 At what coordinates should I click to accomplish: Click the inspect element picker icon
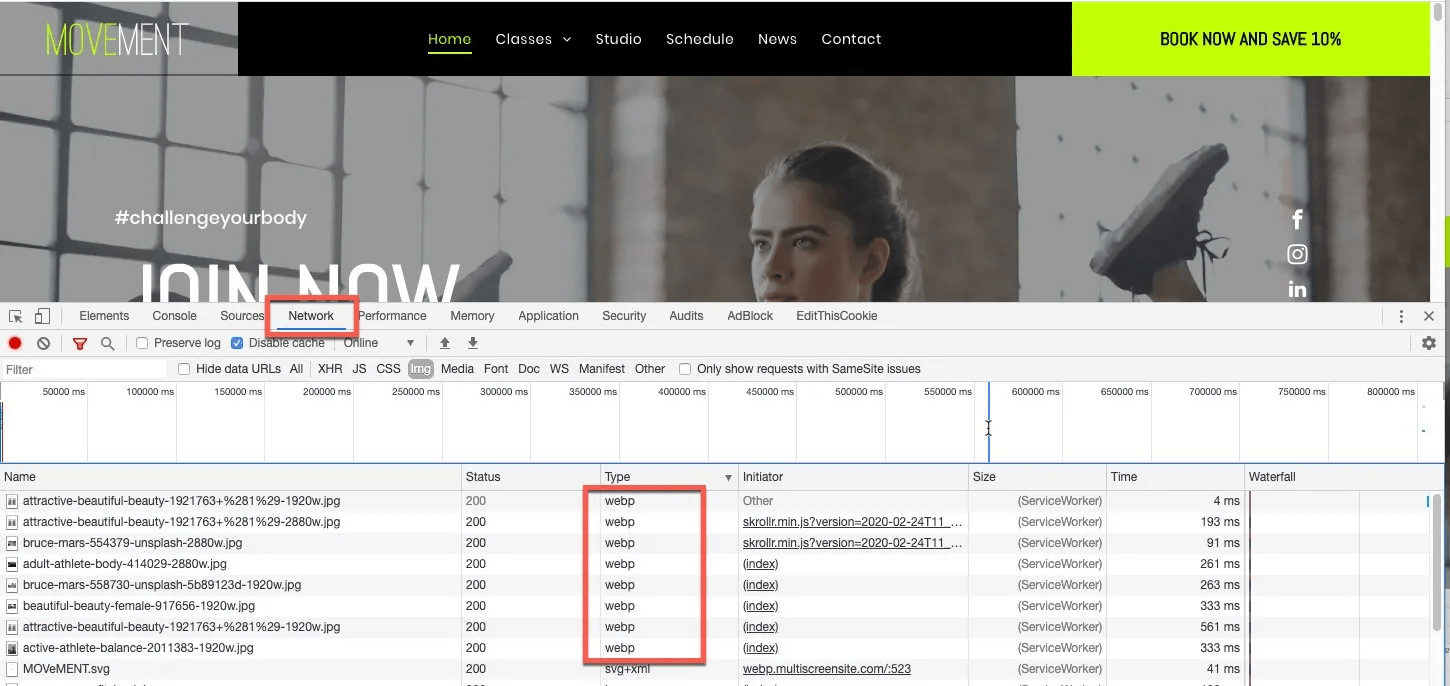coord(16,316)
